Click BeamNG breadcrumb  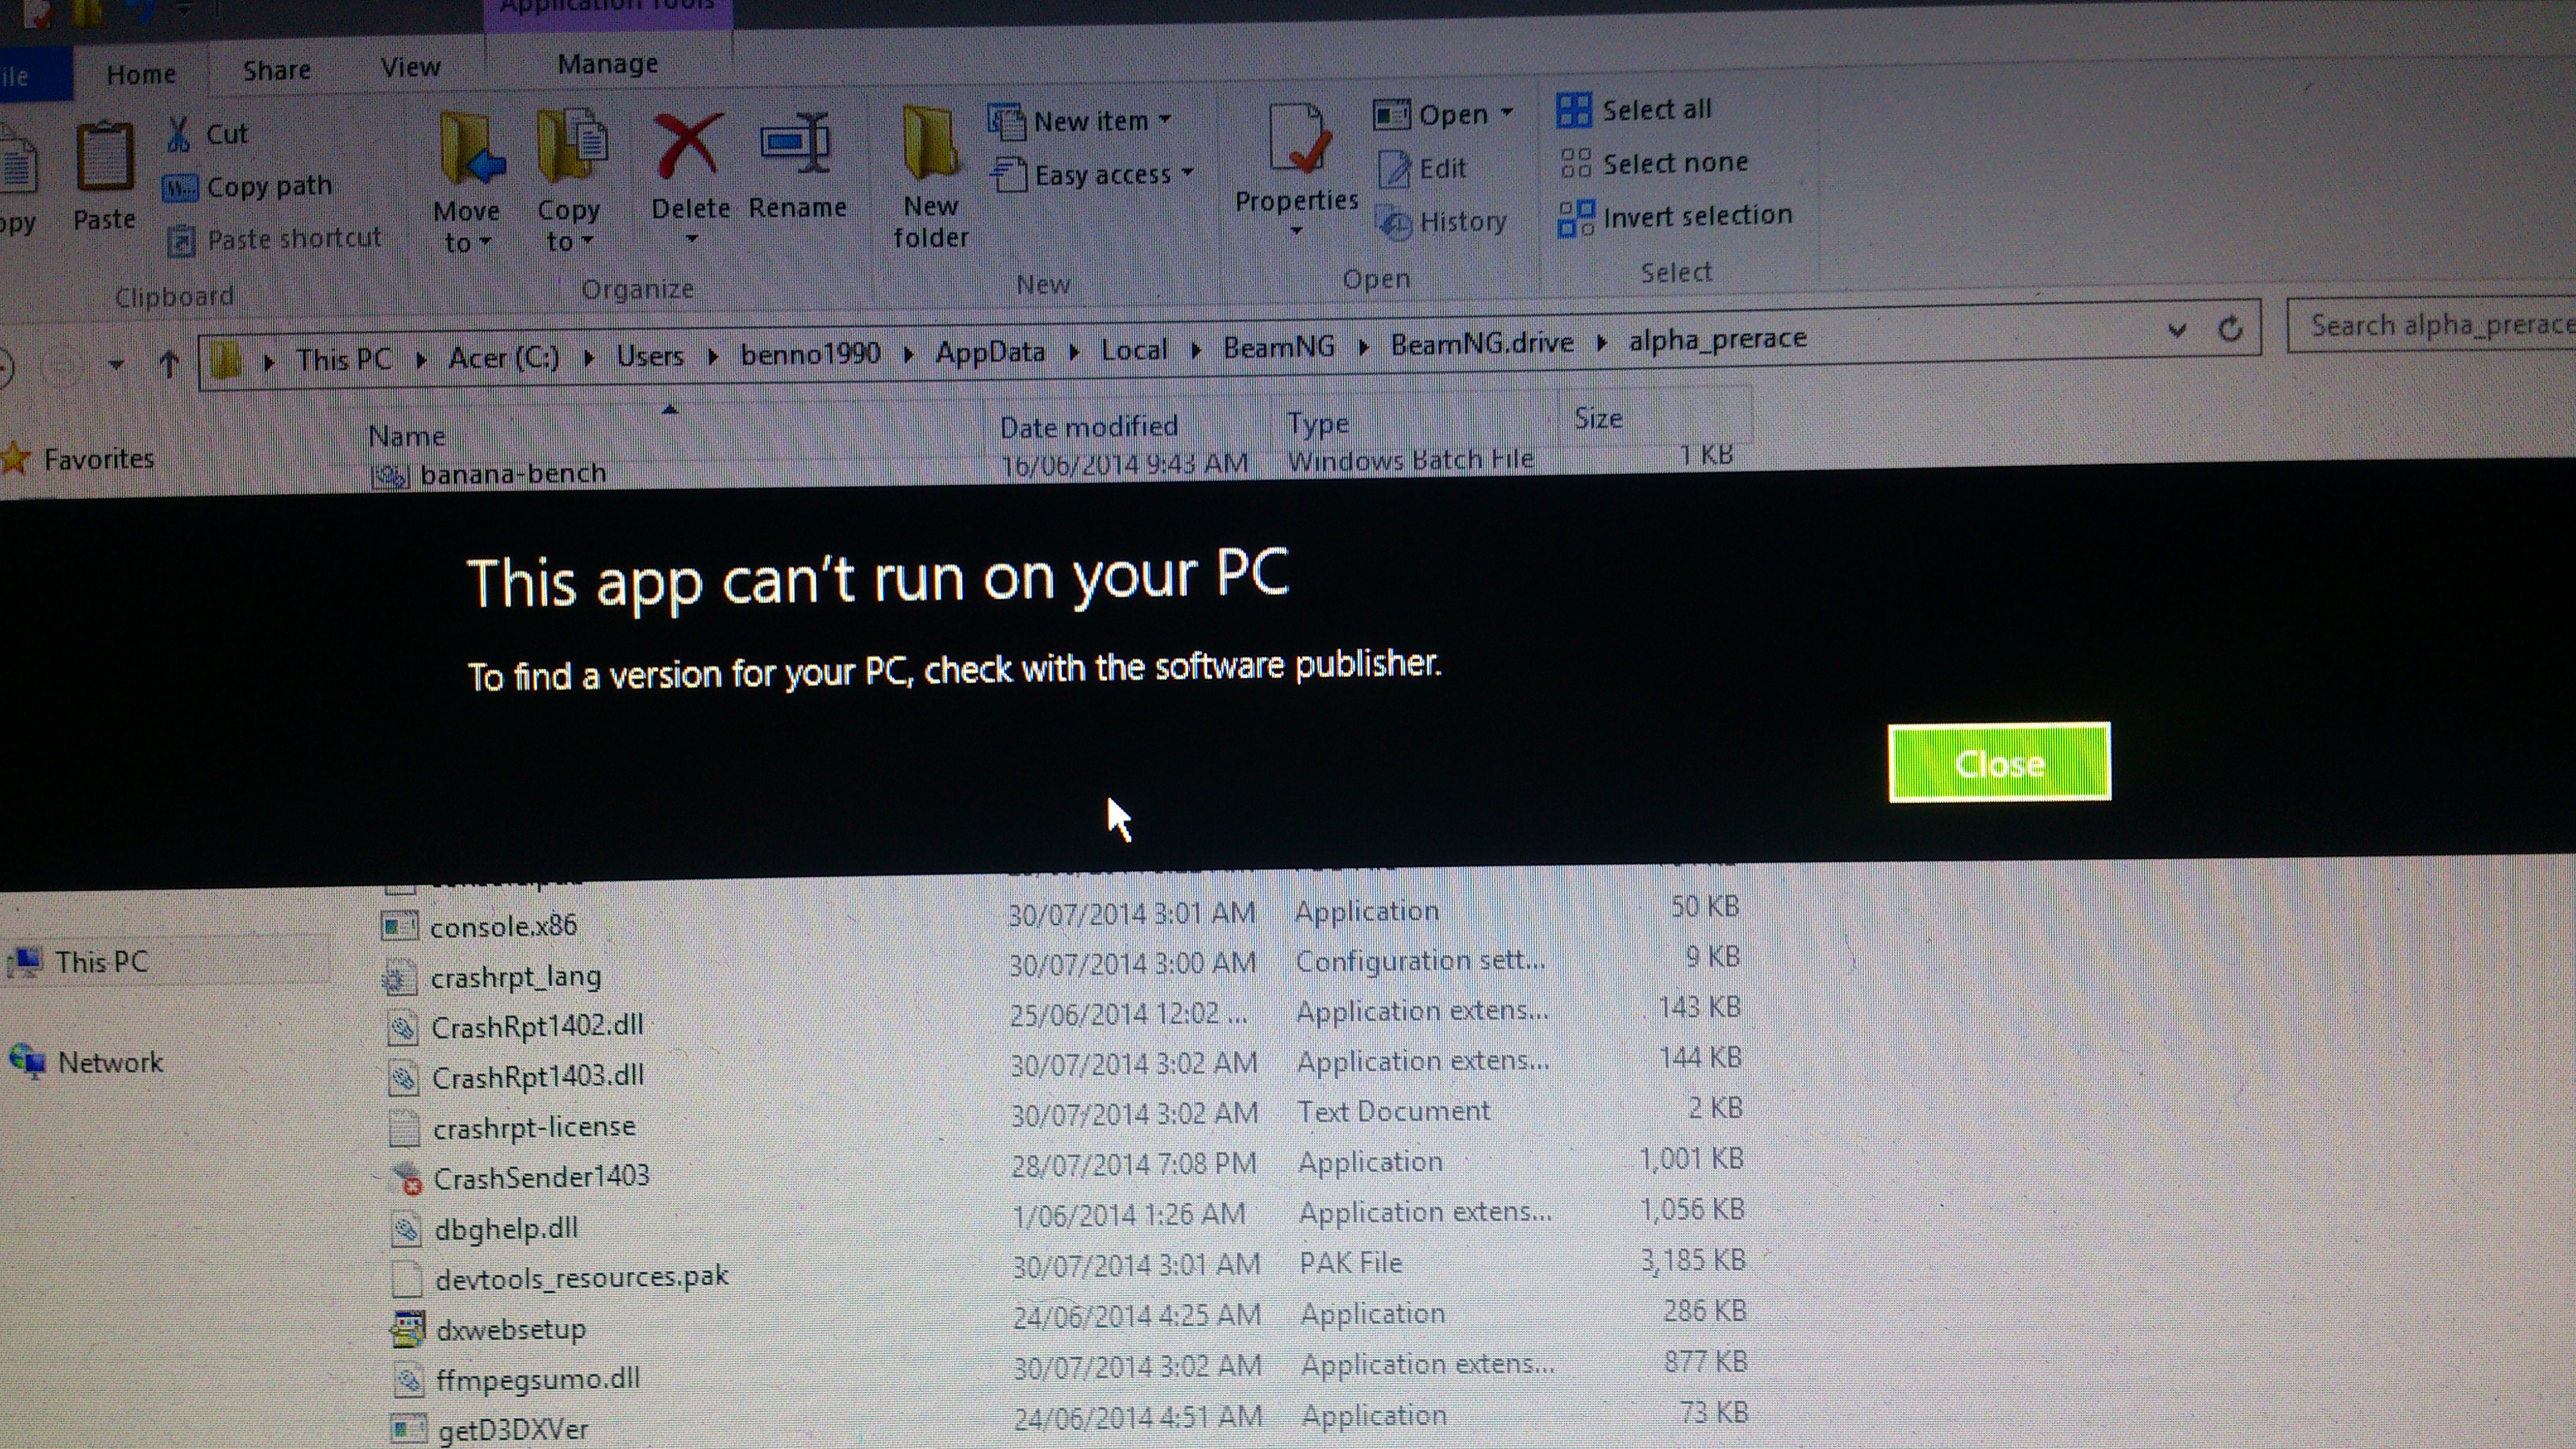click(x=1278, y=346)
